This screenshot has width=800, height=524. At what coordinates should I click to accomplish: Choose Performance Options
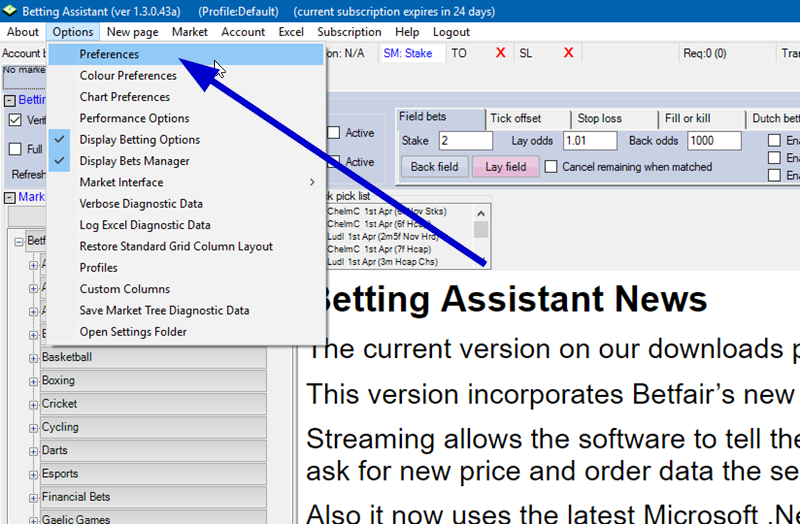[x=186, y=118]
